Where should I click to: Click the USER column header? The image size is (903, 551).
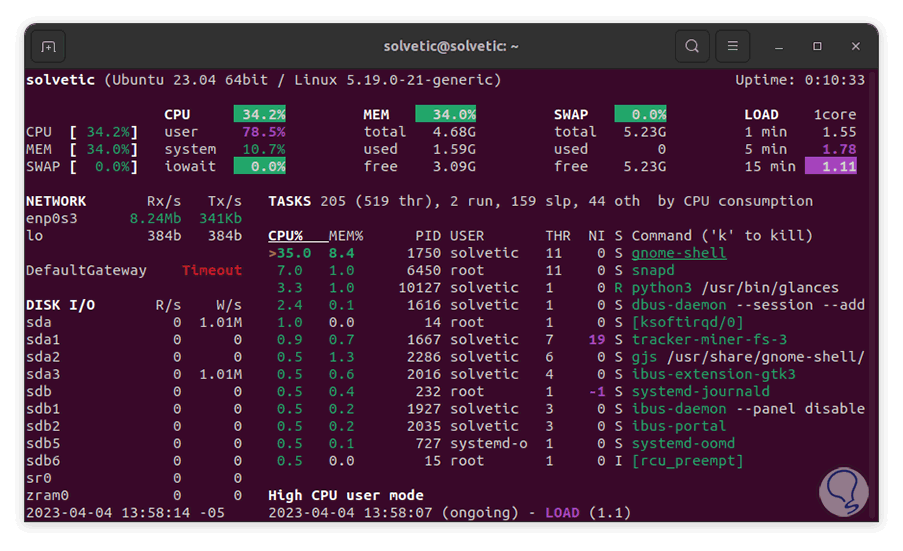[x=467, y=235]
